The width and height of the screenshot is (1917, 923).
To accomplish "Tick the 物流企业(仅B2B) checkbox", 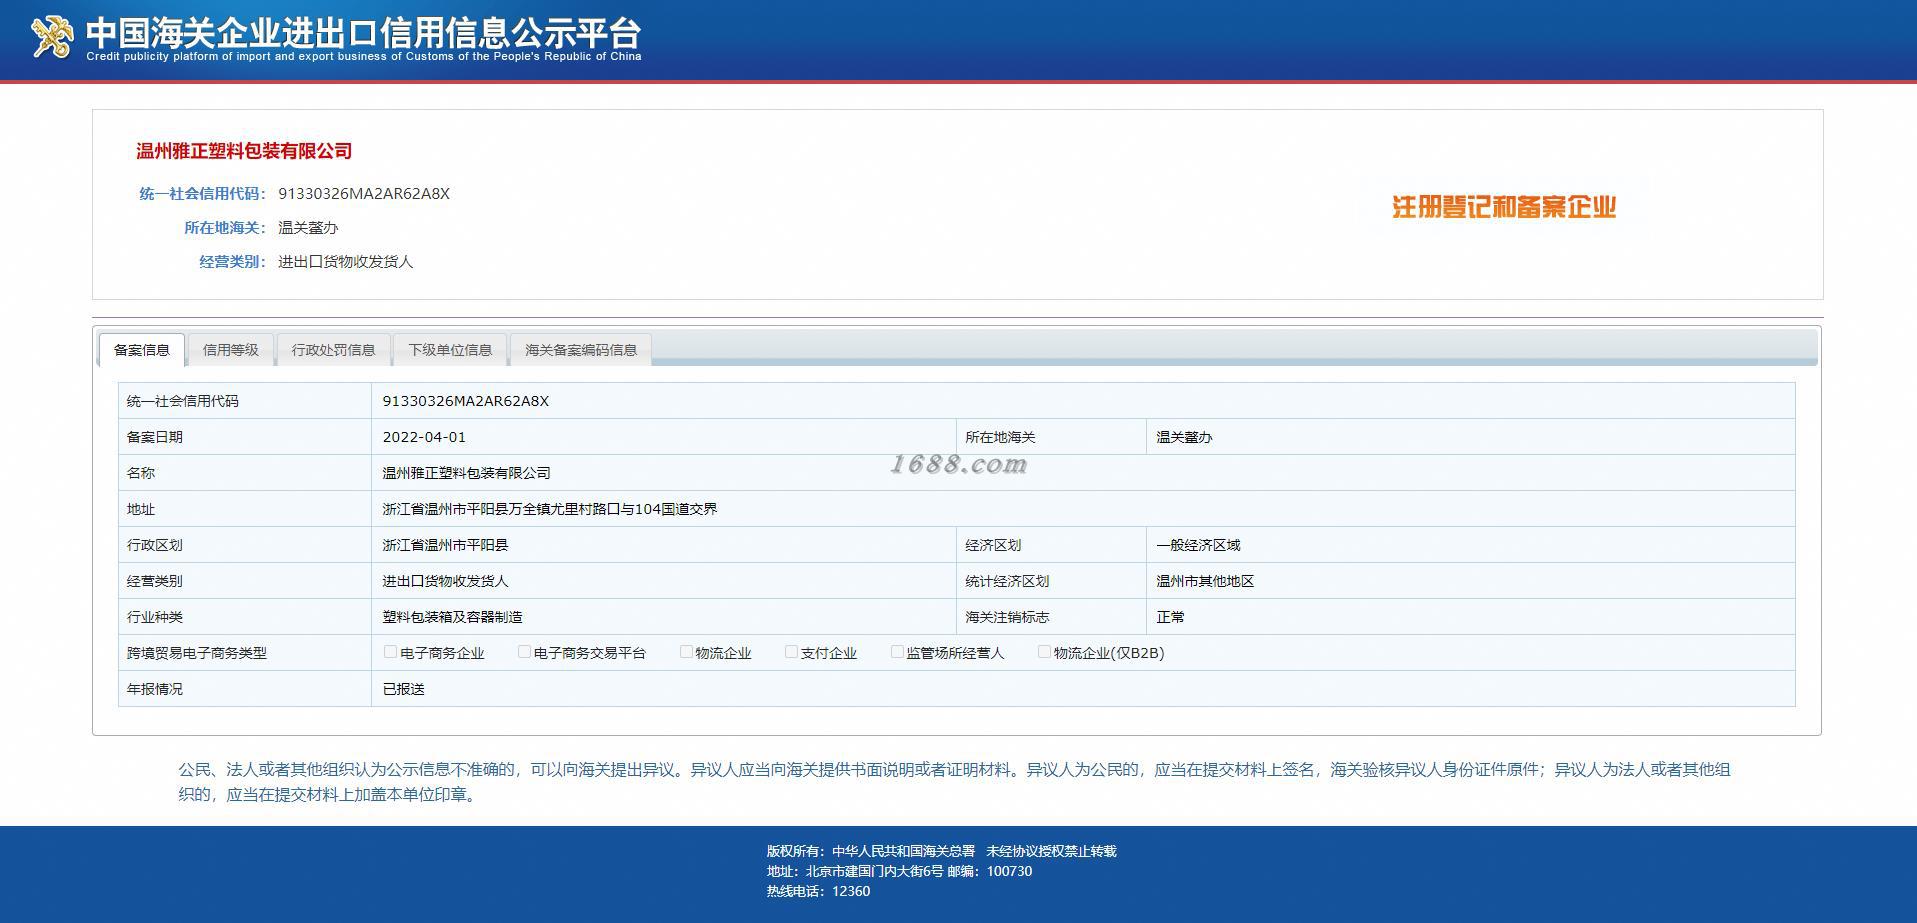I will [x=1044, y=652].
